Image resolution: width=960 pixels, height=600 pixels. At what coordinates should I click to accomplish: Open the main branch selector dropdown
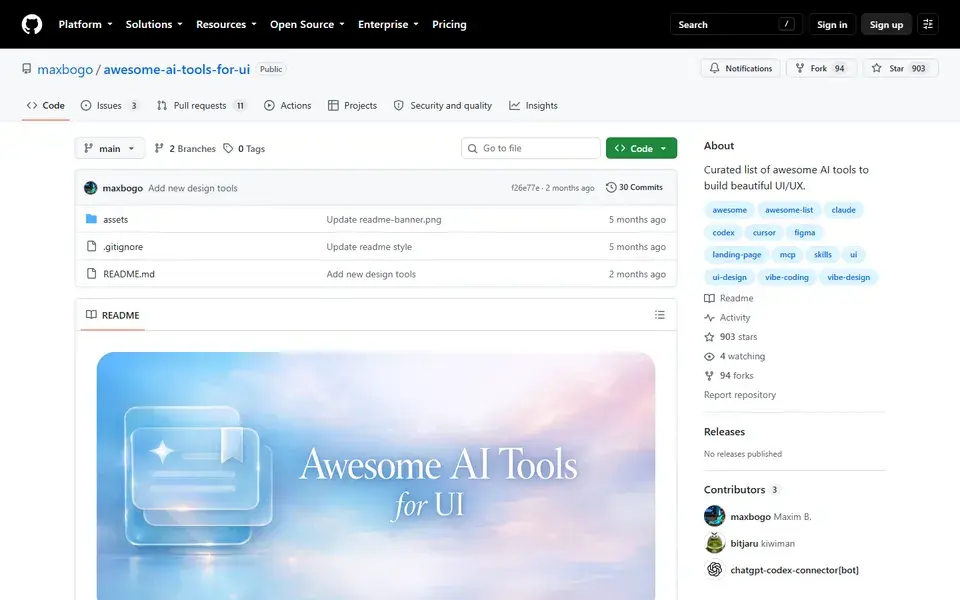(110, 148)
